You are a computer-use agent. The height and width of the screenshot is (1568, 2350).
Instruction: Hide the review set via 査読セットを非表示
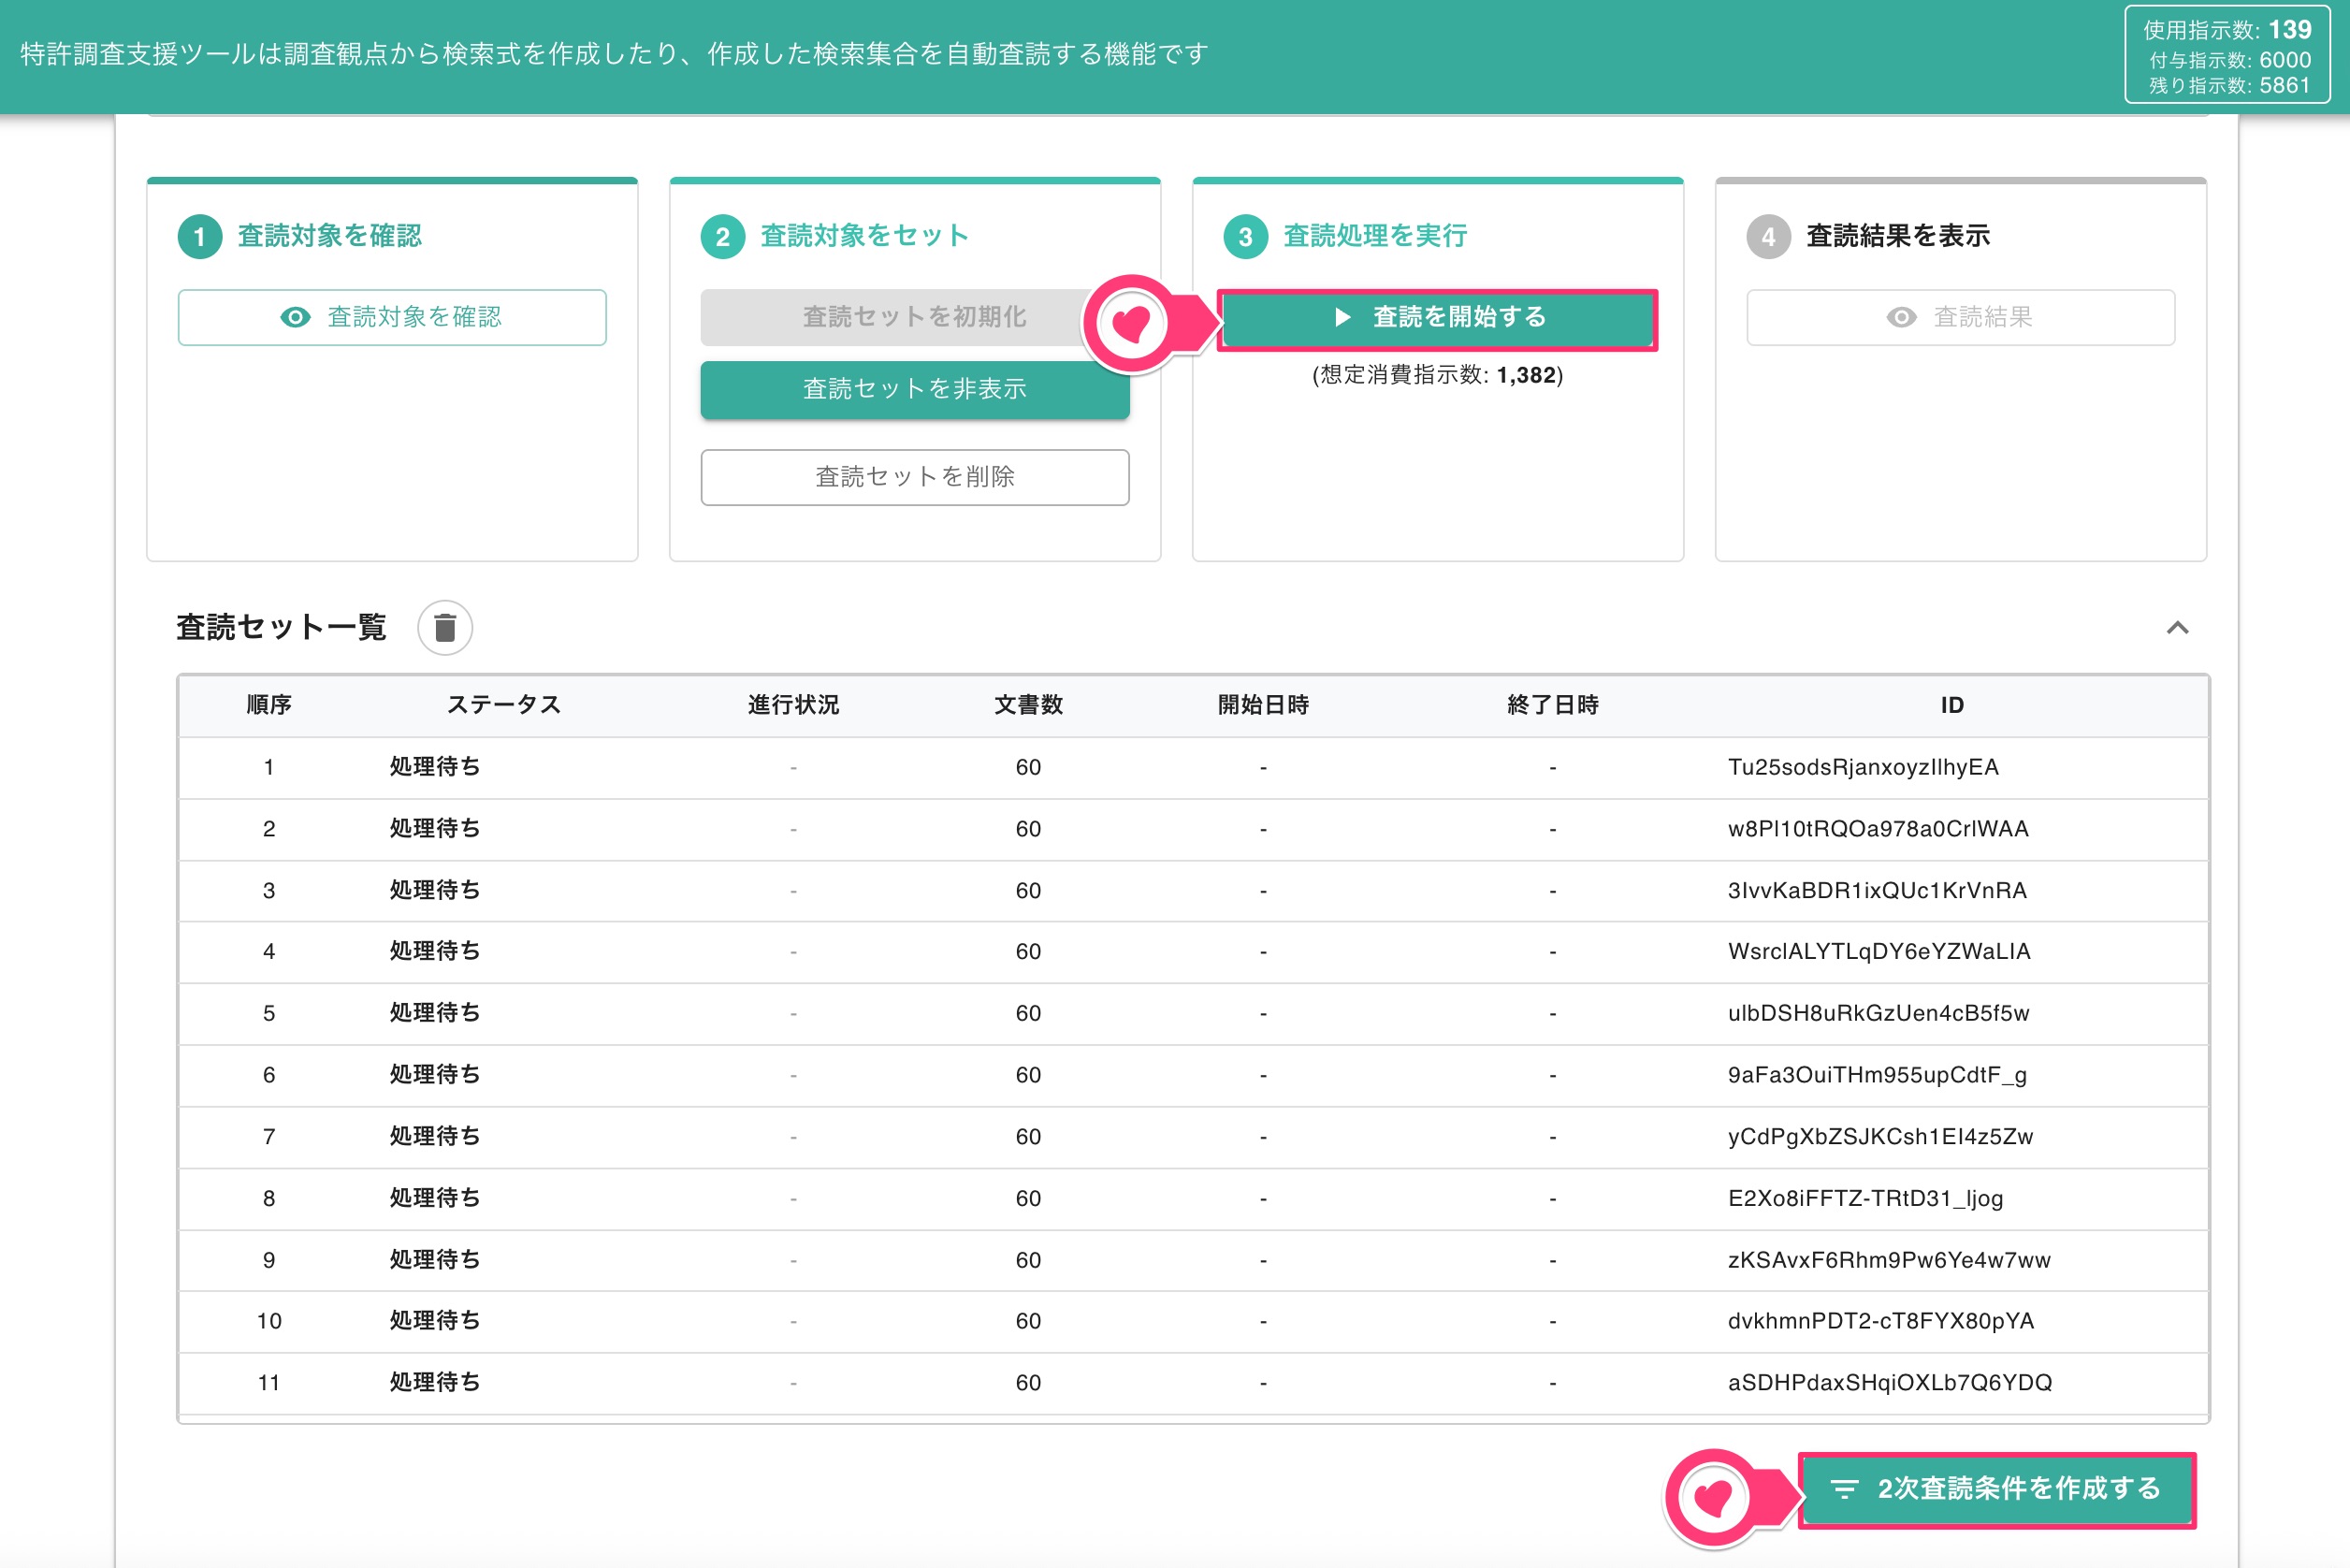tap(915, 389)
